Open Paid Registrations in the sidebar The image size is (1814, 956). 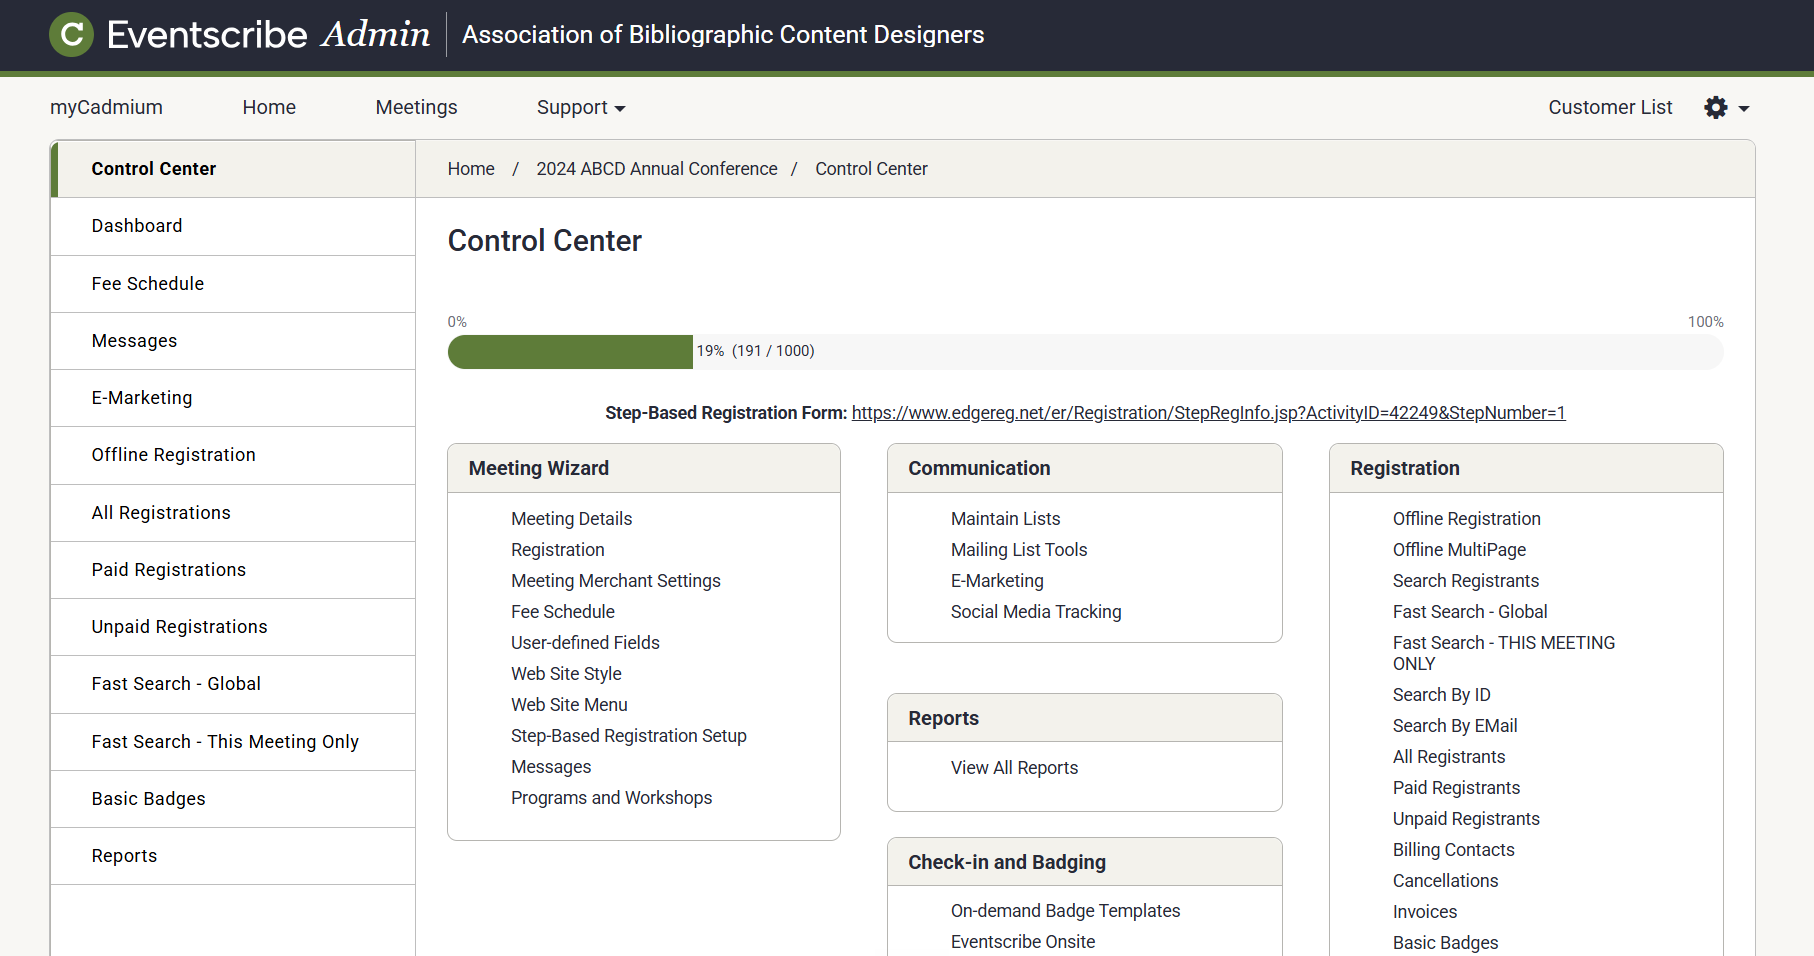233,570
